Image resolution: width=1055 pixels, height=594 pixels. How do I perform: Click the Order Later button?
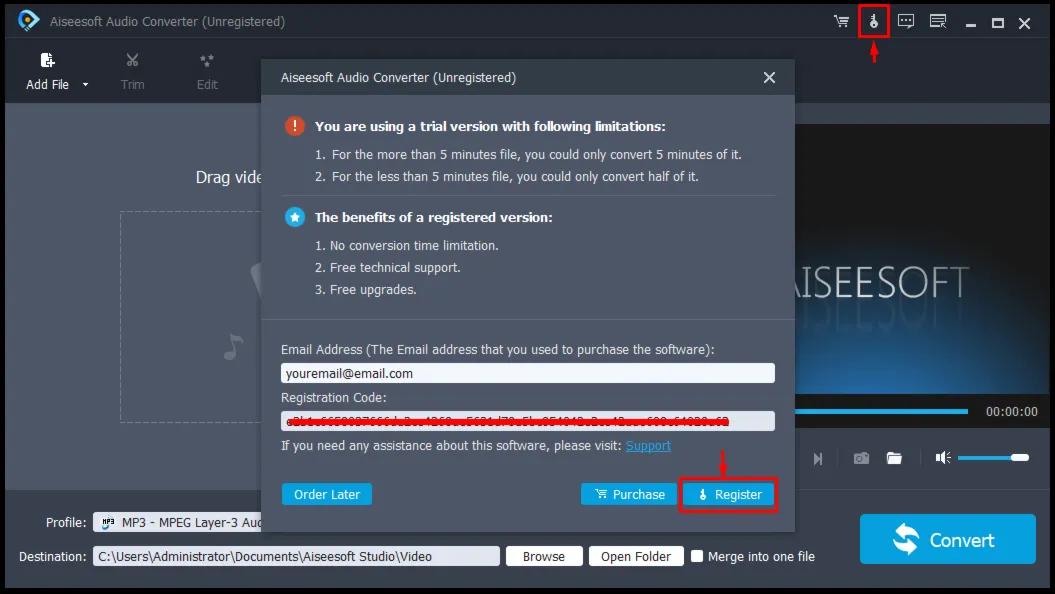click(326, 494)
